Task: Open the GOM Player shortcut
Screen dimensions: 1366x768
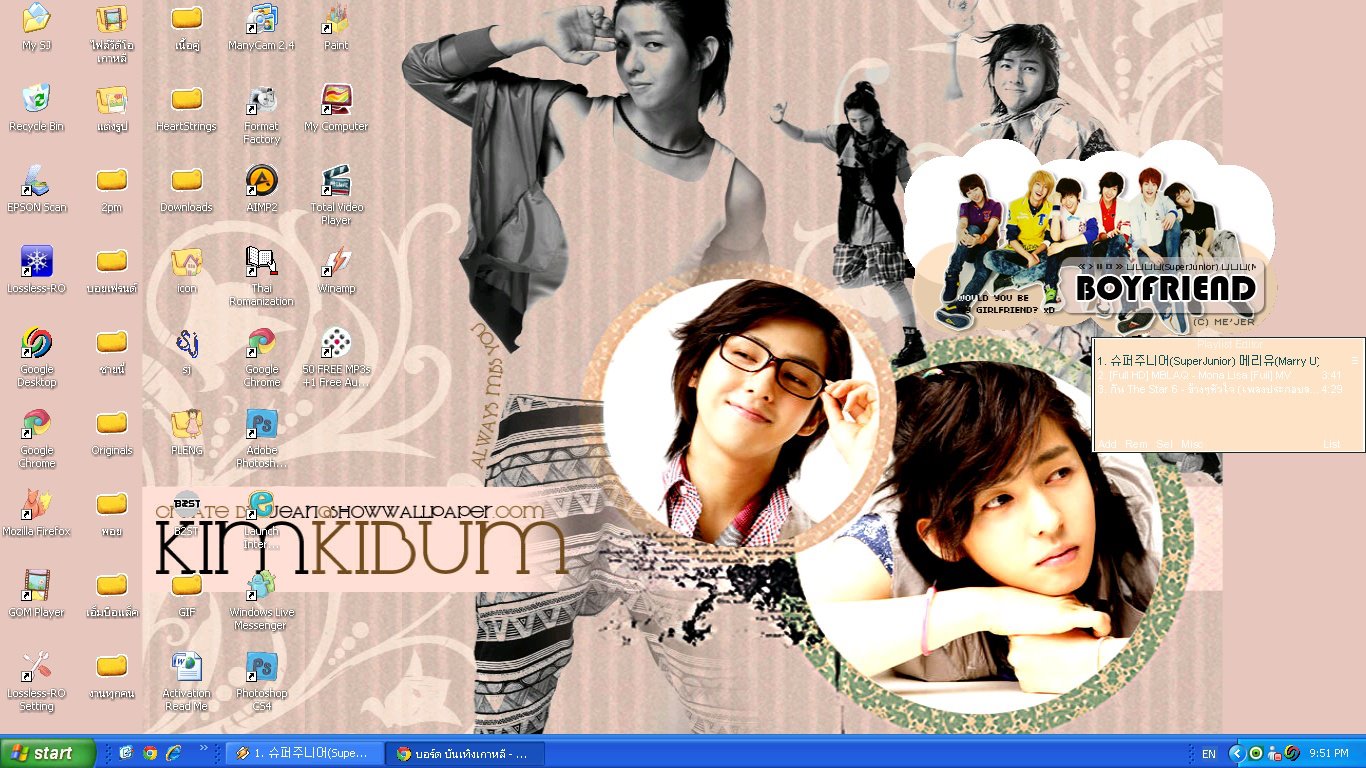Action: coord(37,594)
